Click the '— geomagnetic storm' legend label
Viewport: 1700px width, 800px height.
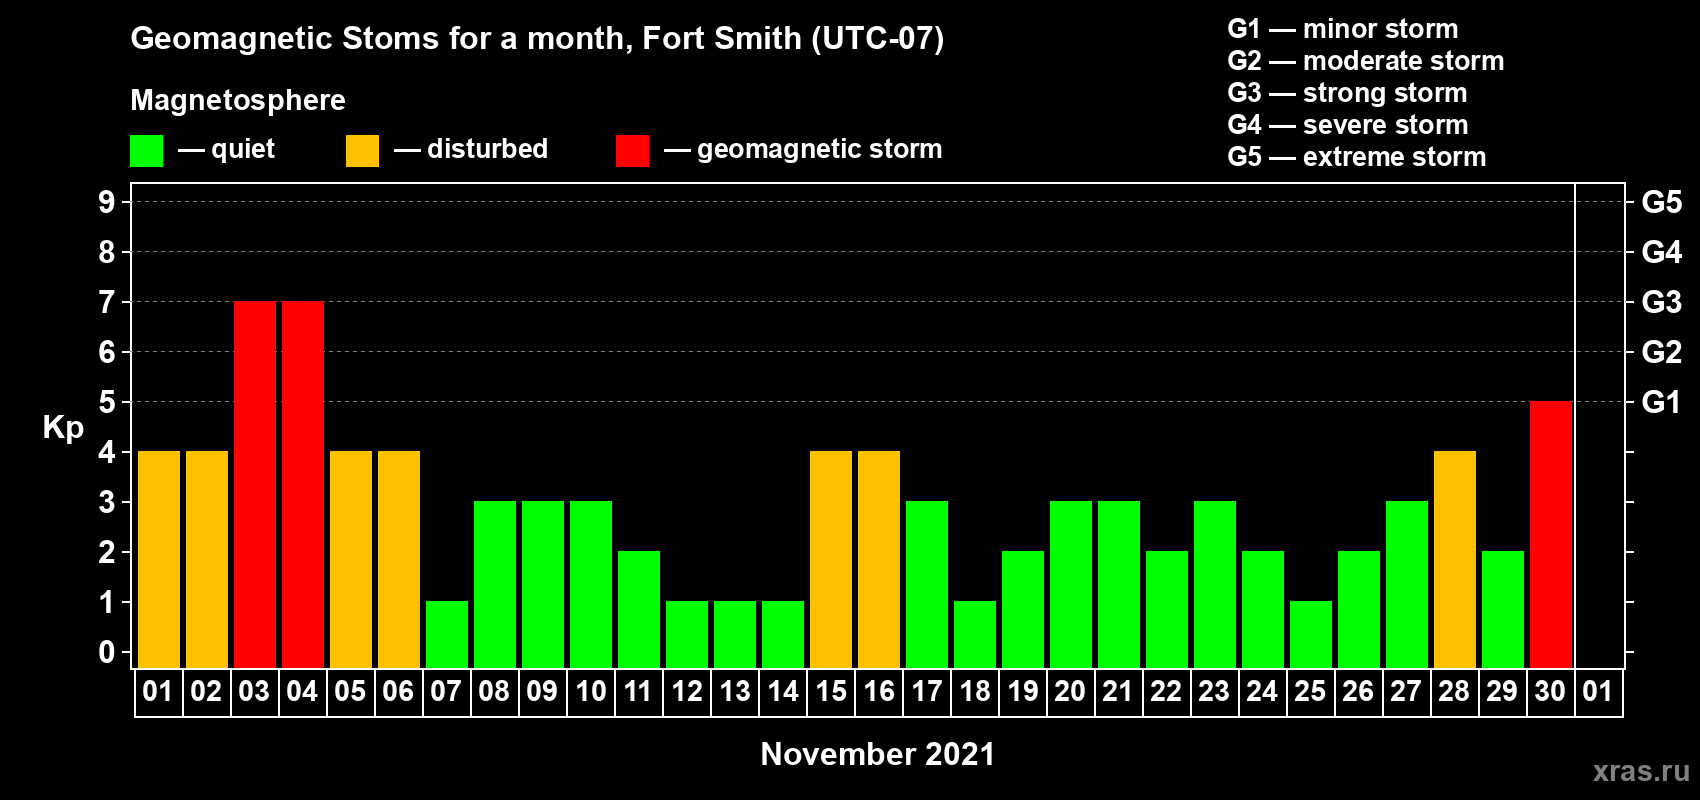coord(803,150)
